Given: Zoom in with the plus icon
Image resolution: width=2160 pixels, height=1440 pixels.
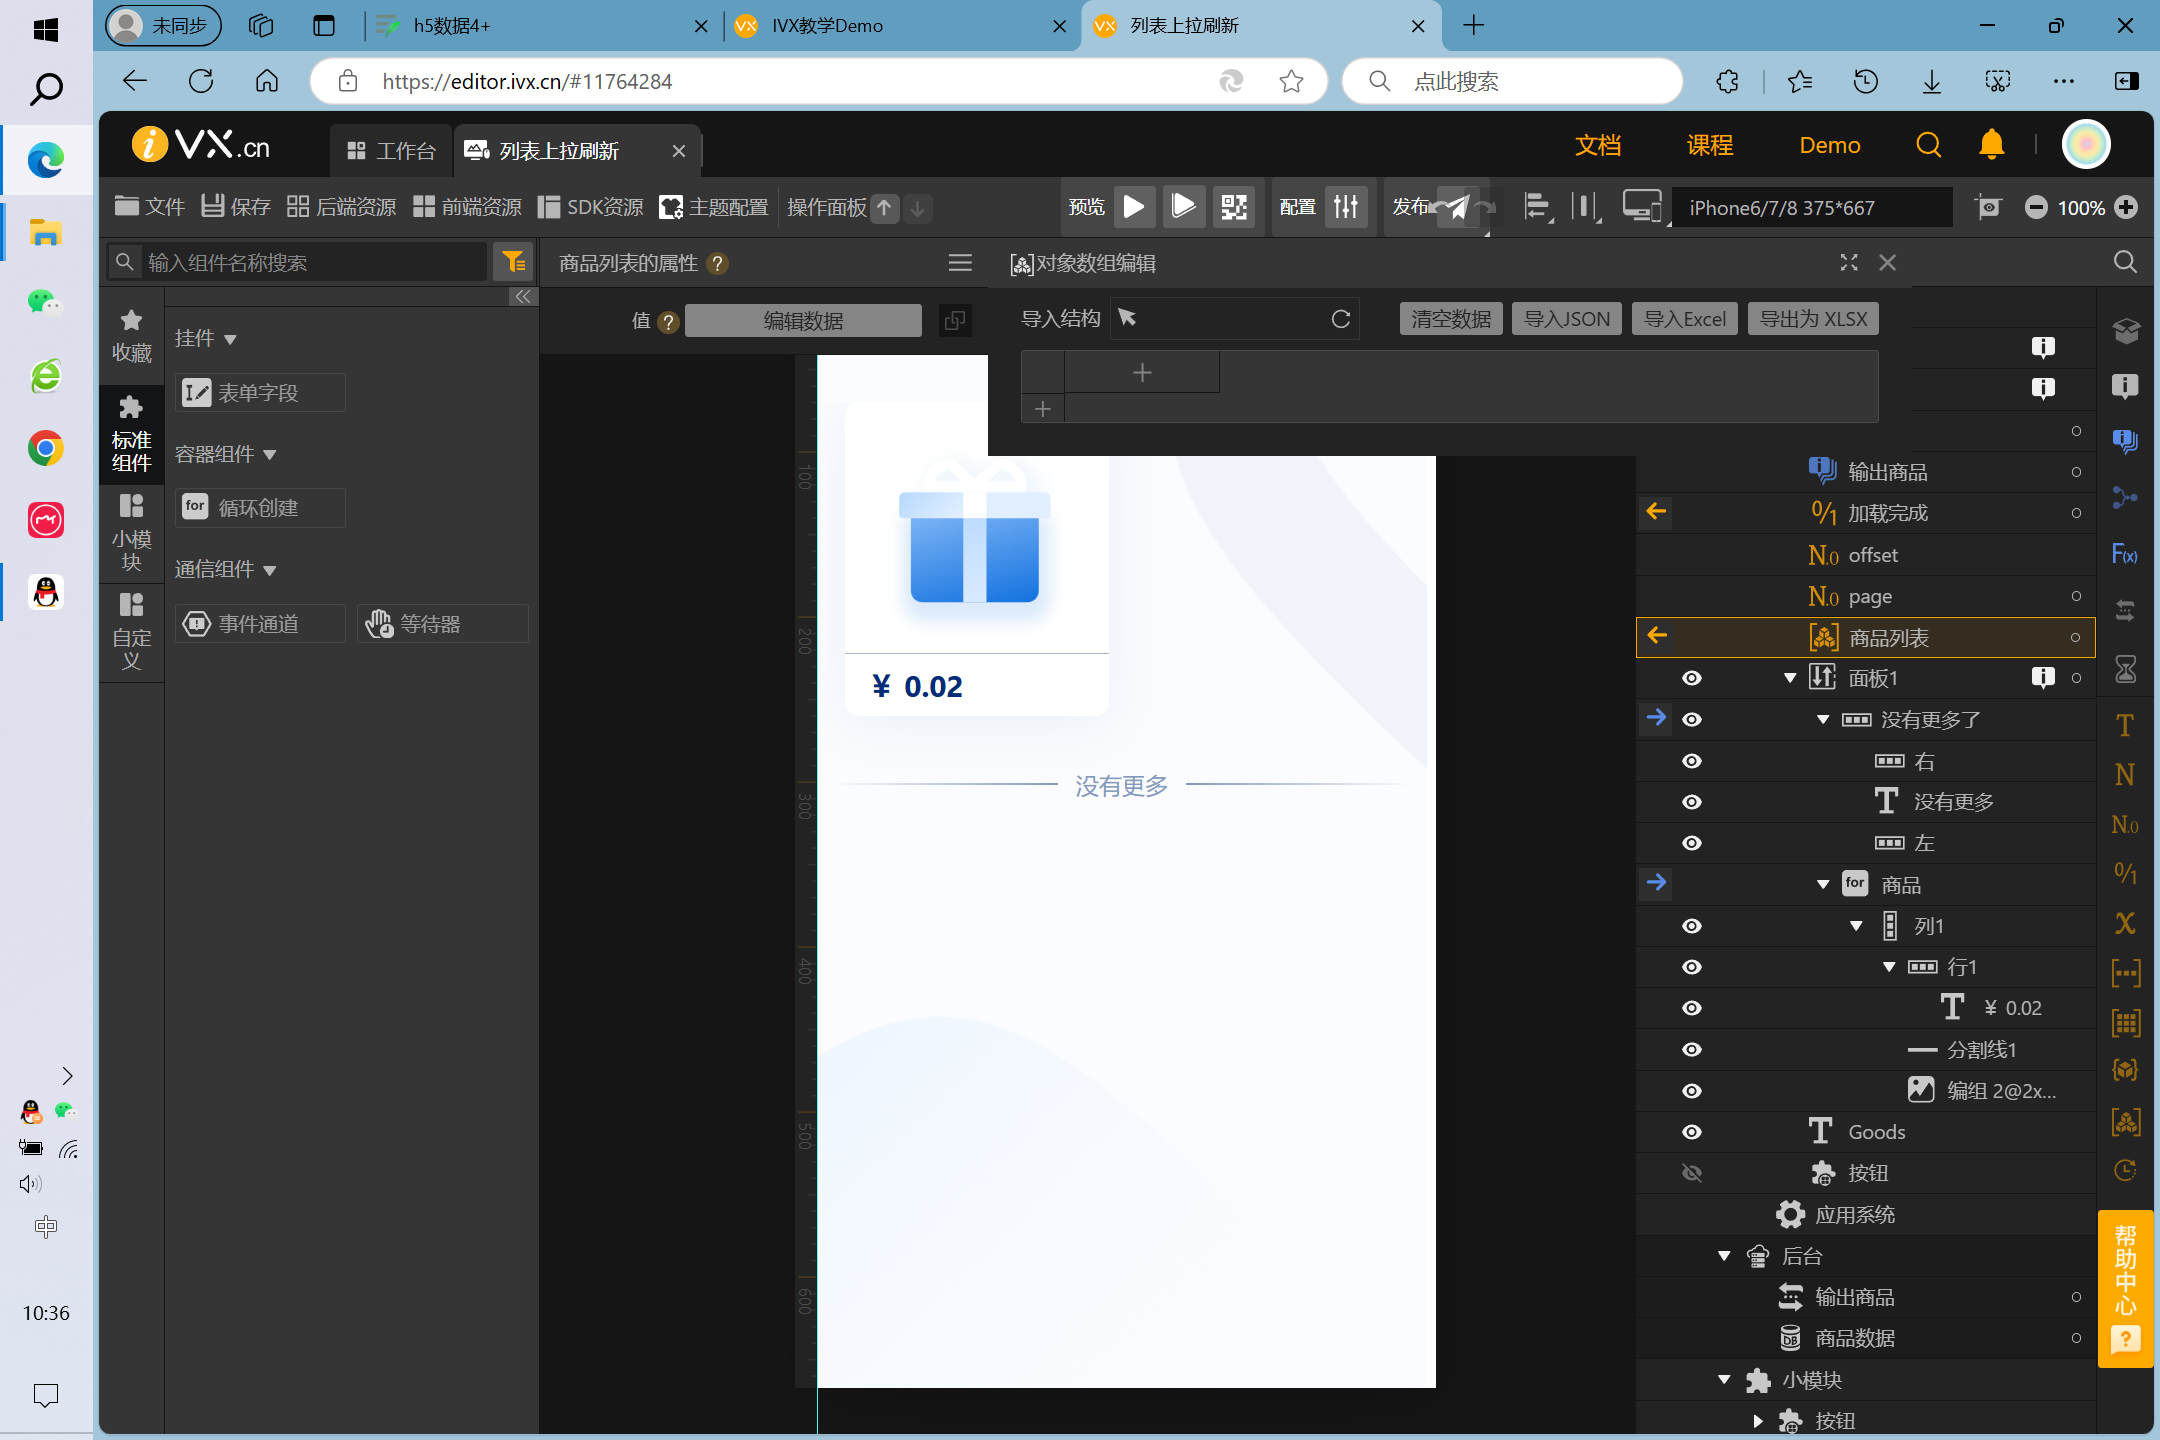Looking at the screenshot, I should pos(2127,207).
